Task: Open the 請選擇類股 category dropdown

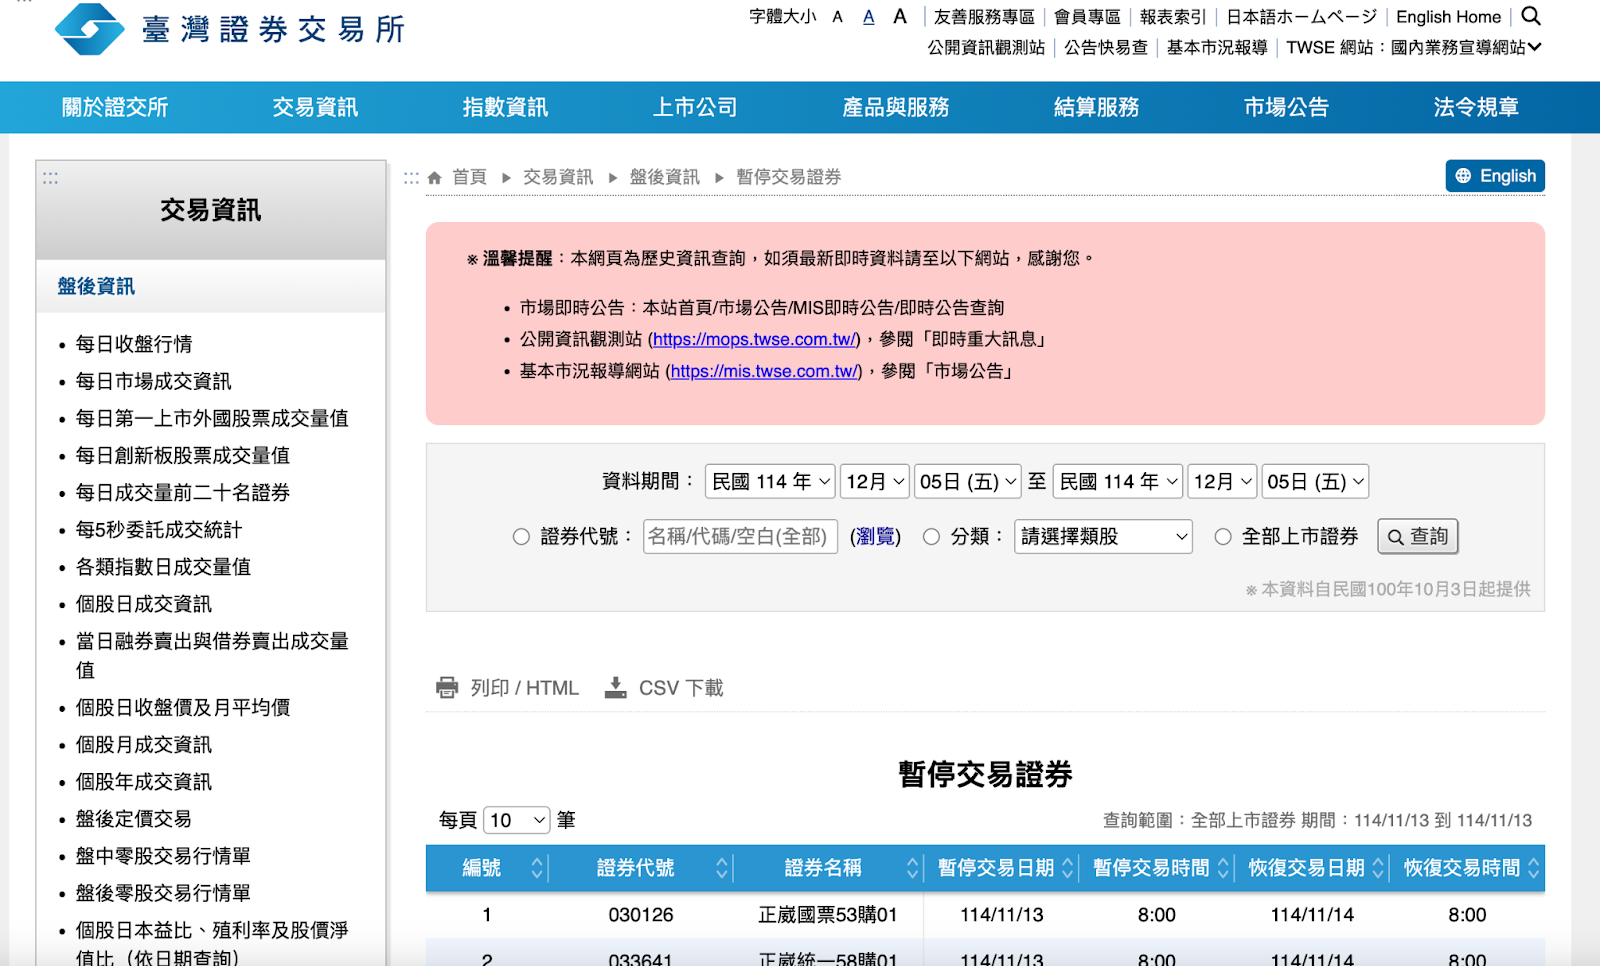Action: click(1101, 536)
